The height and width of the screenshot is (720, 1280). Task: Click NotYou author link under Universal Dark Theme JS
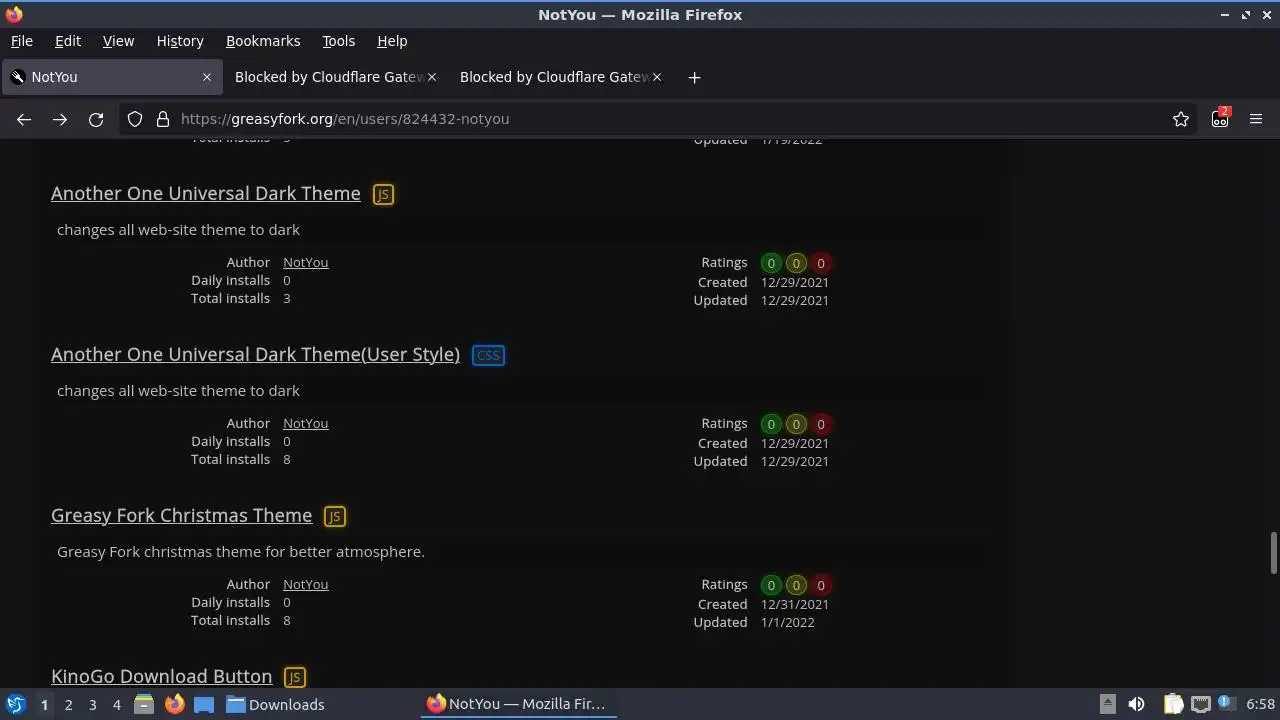pos(305,262)
